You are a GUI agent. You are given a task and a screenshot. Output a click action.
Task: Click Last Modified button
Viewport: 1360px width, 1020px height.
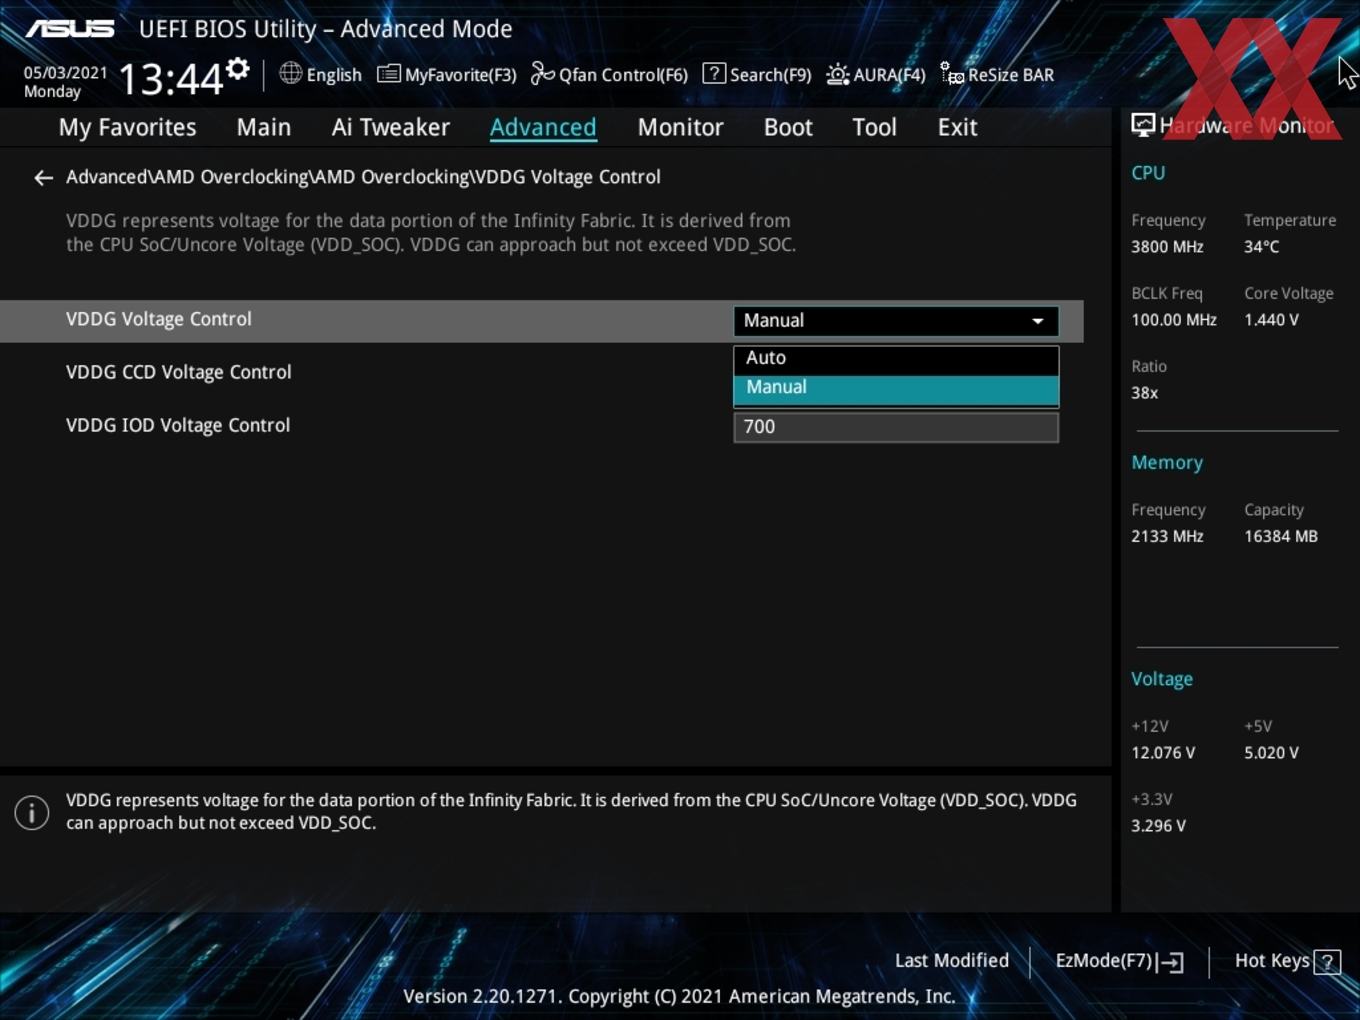coord(952,961)
